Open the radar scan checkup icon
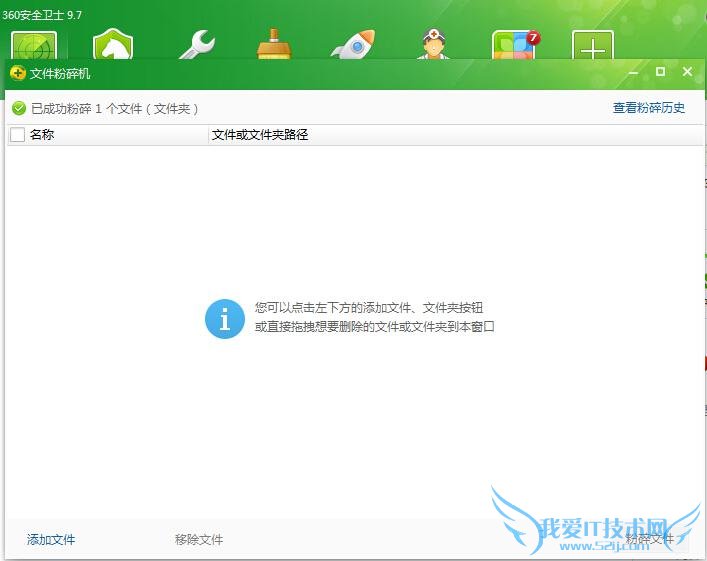The height and width of the screenshot is (561, 707). click(34, 46)
